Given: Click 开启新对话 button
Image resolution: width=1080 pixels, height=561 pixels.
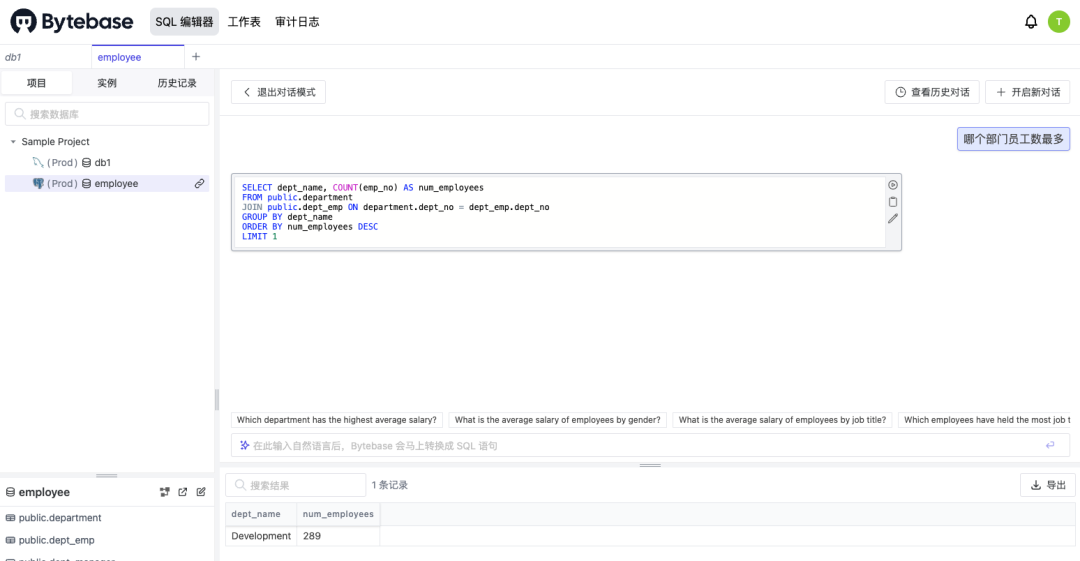Looking at the screenshot, I should (x=1028, y=92).
